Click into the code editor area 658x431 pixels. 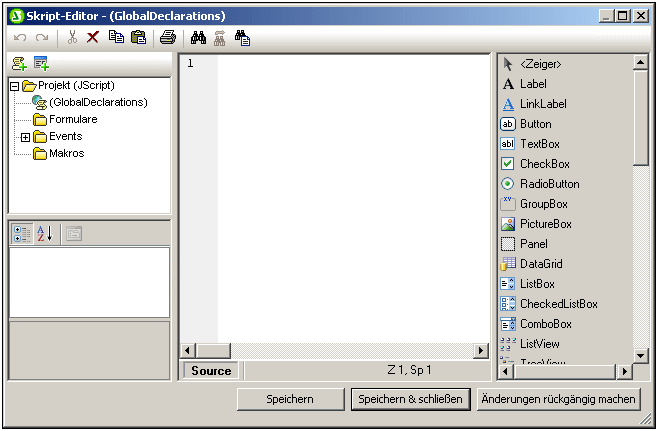[x=353, y=199]
